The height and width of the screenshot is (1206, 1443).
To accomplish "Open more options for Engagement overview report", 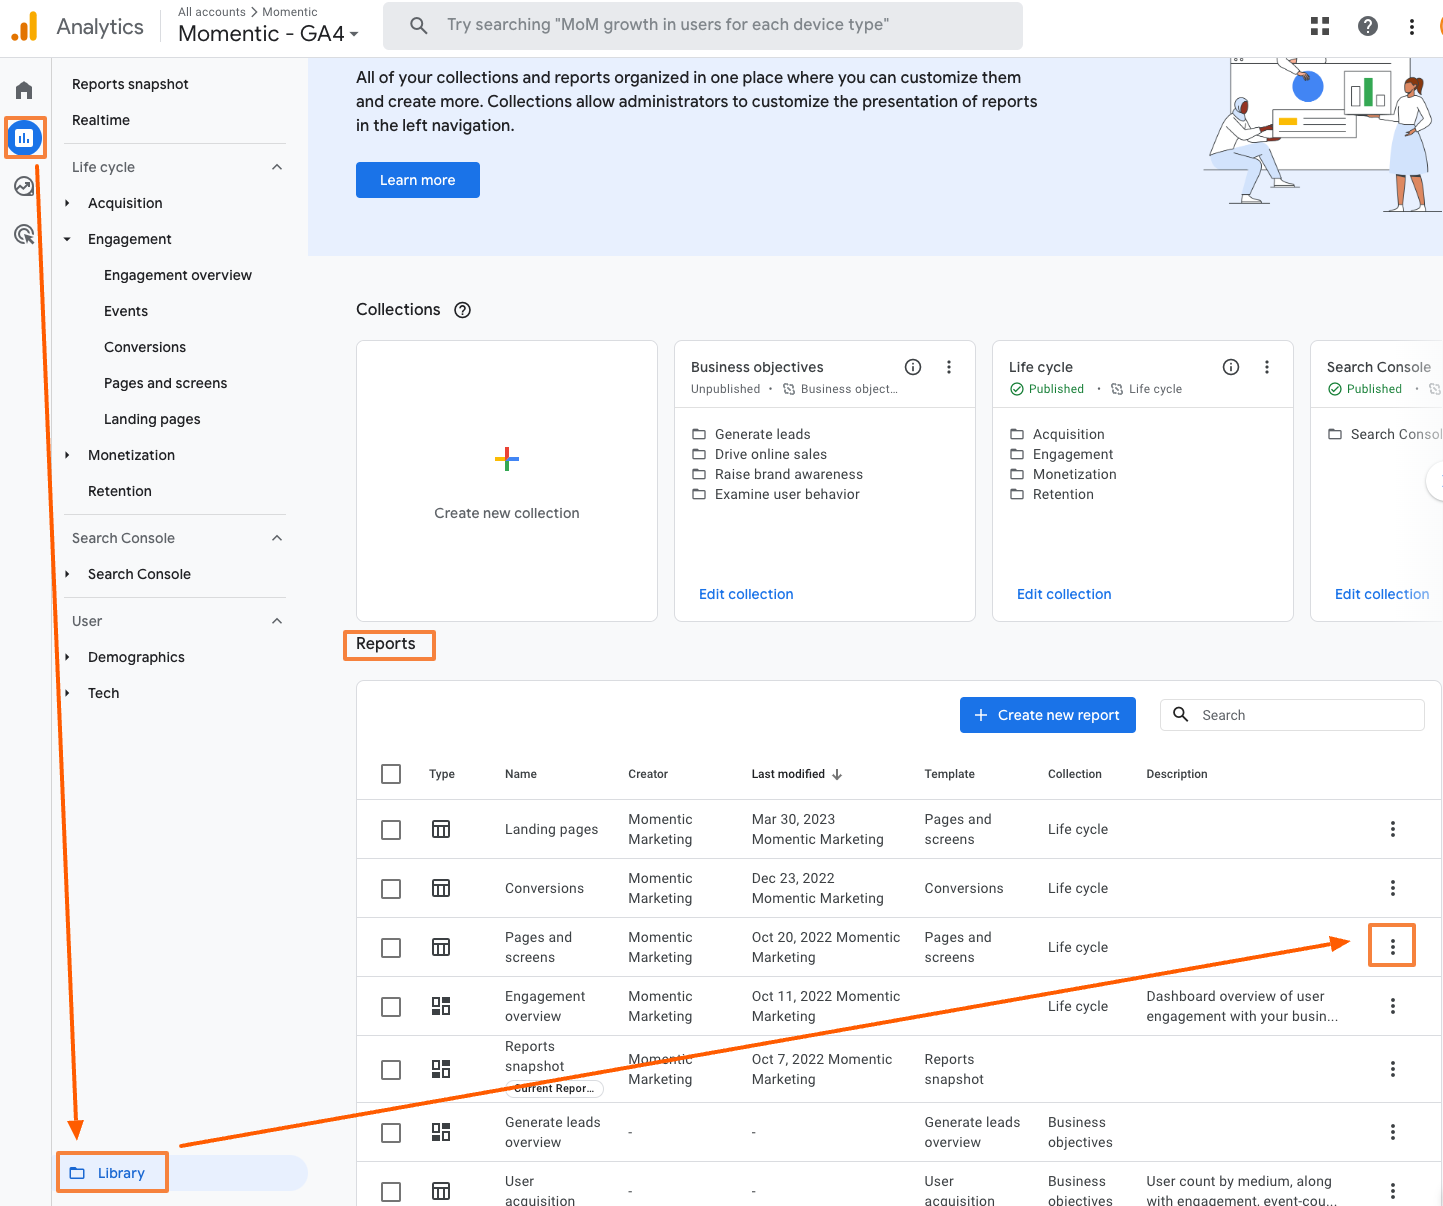I will point(1393,1006).
